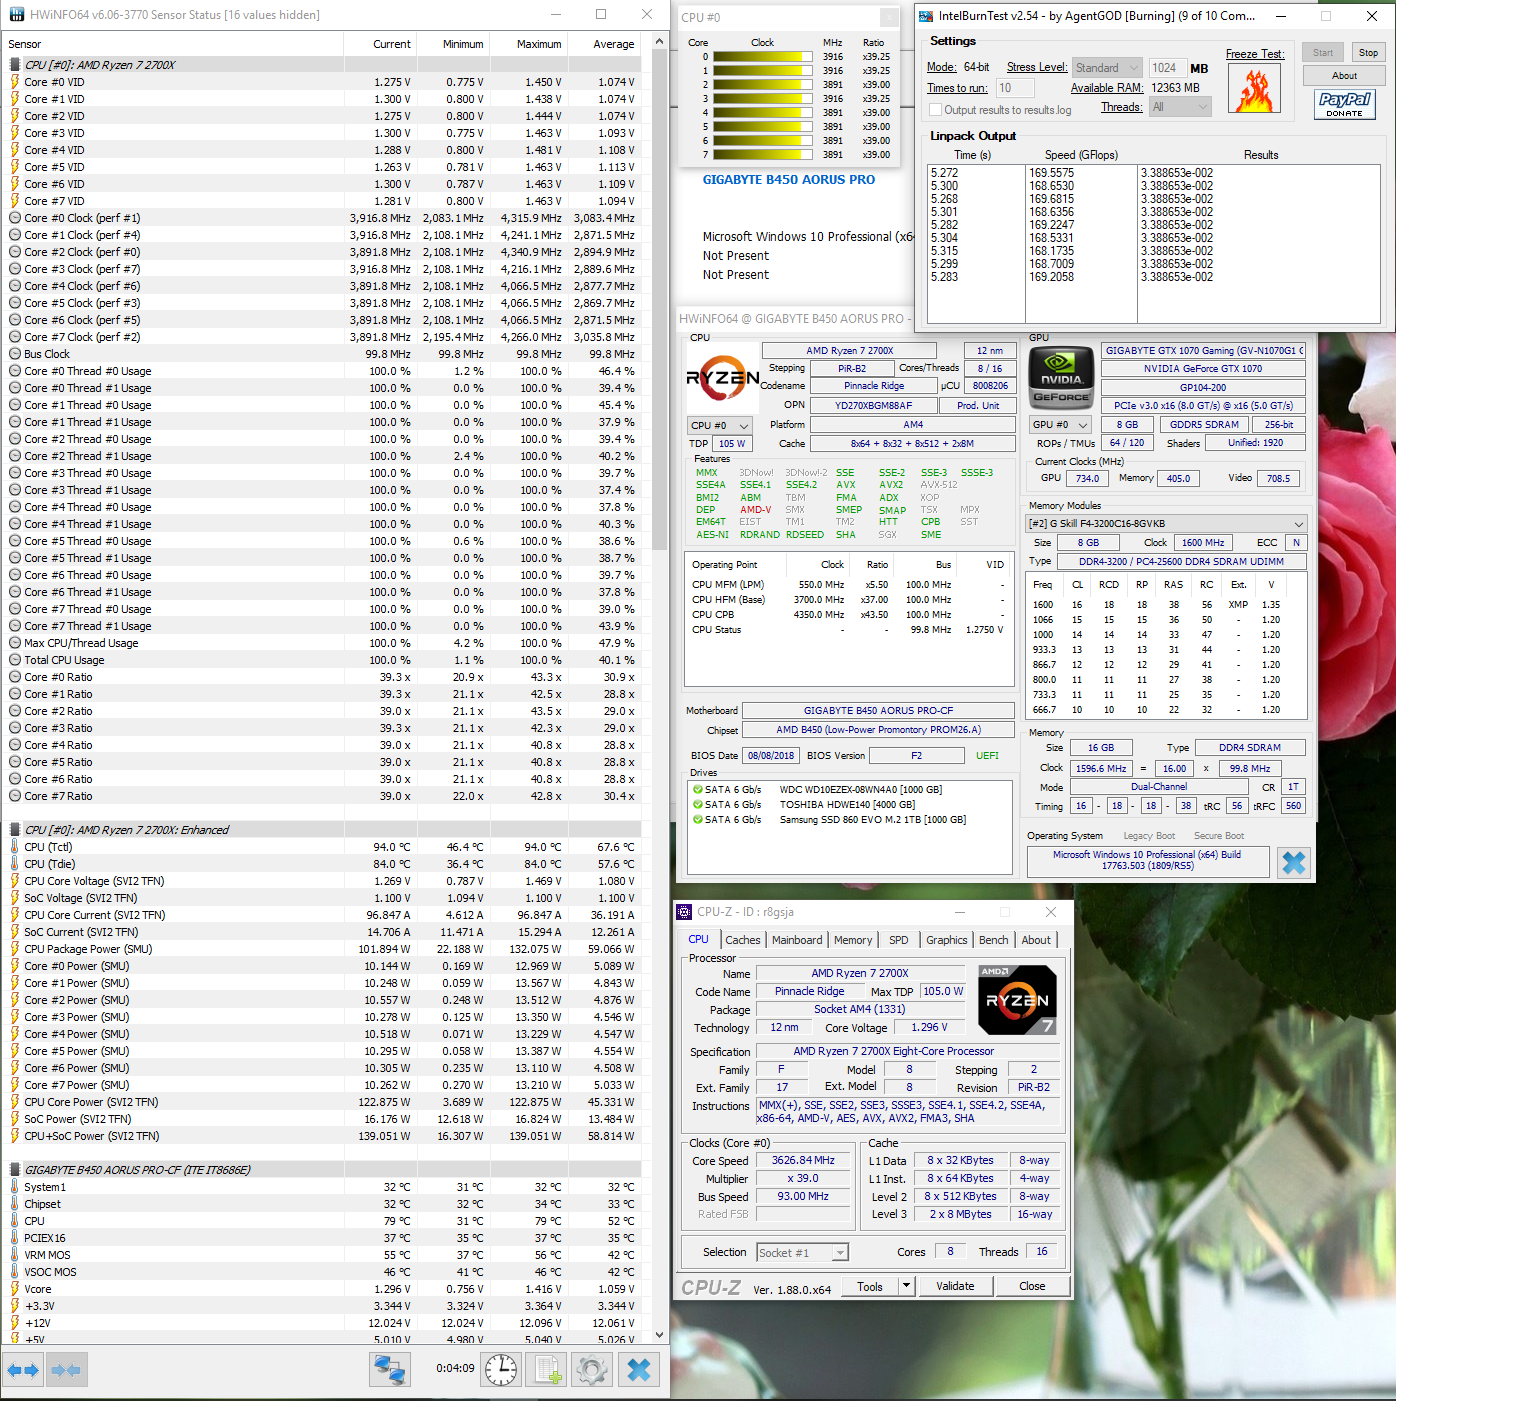Click the 'GIGABYTE B450 AORUS PRO' blue heading
This screenshot has height=1401, width=1536.
click(788, 180)
